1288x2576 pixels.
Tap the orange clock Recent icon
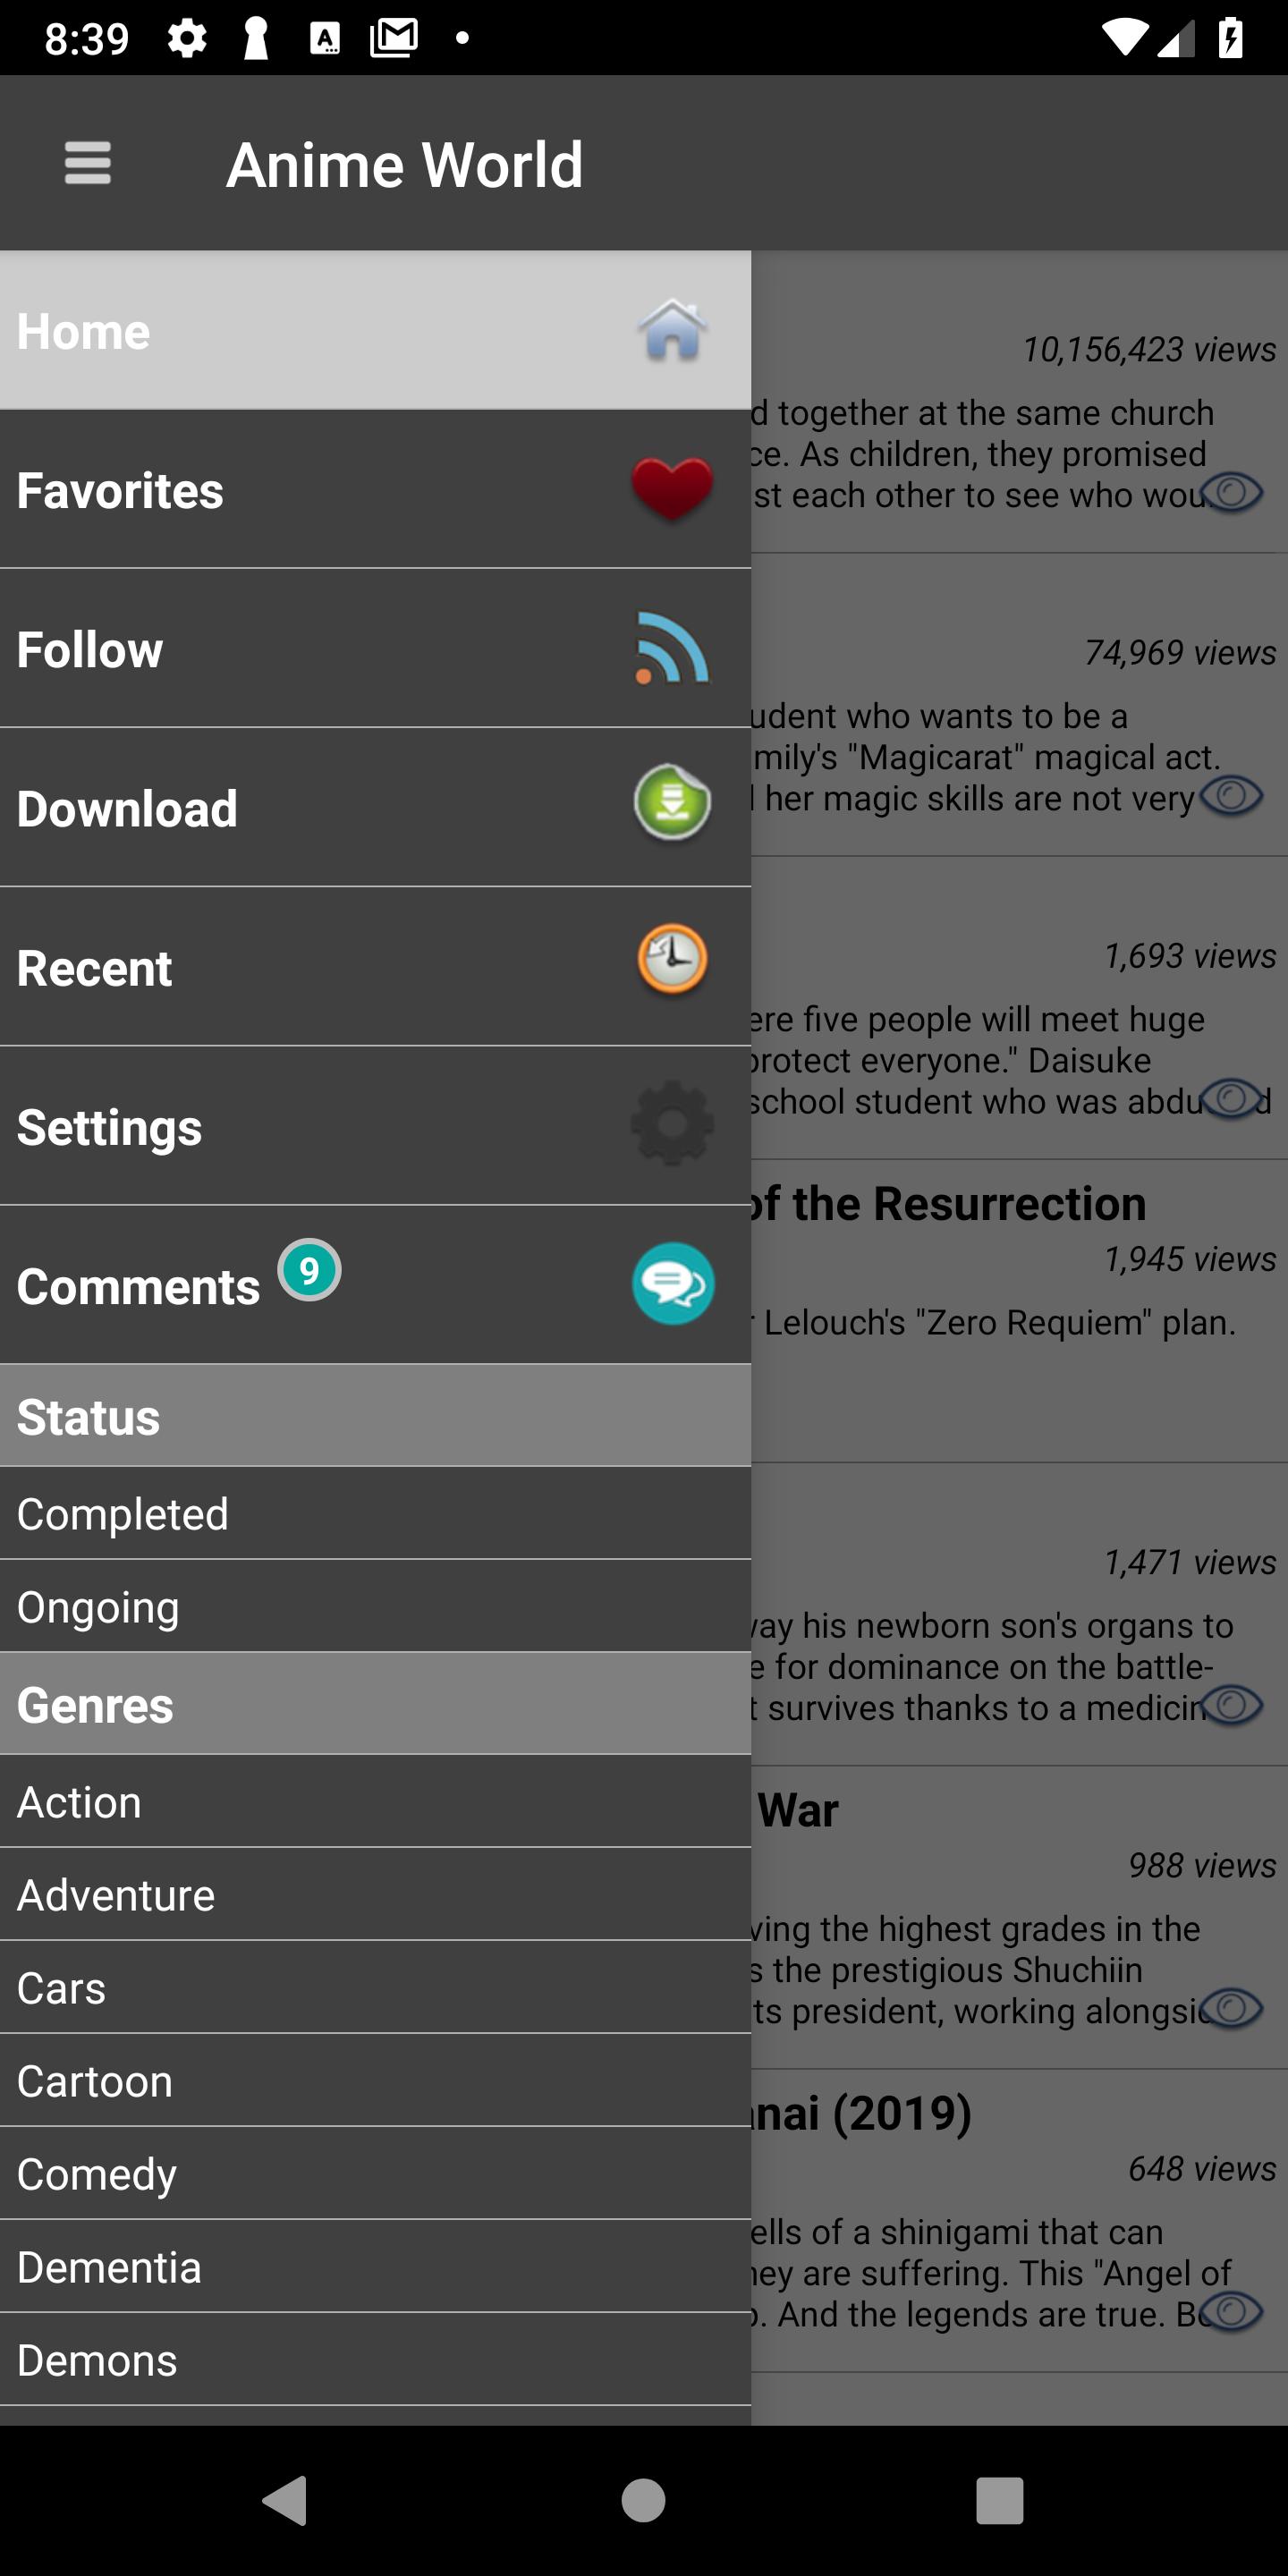[x=672, y=960]
